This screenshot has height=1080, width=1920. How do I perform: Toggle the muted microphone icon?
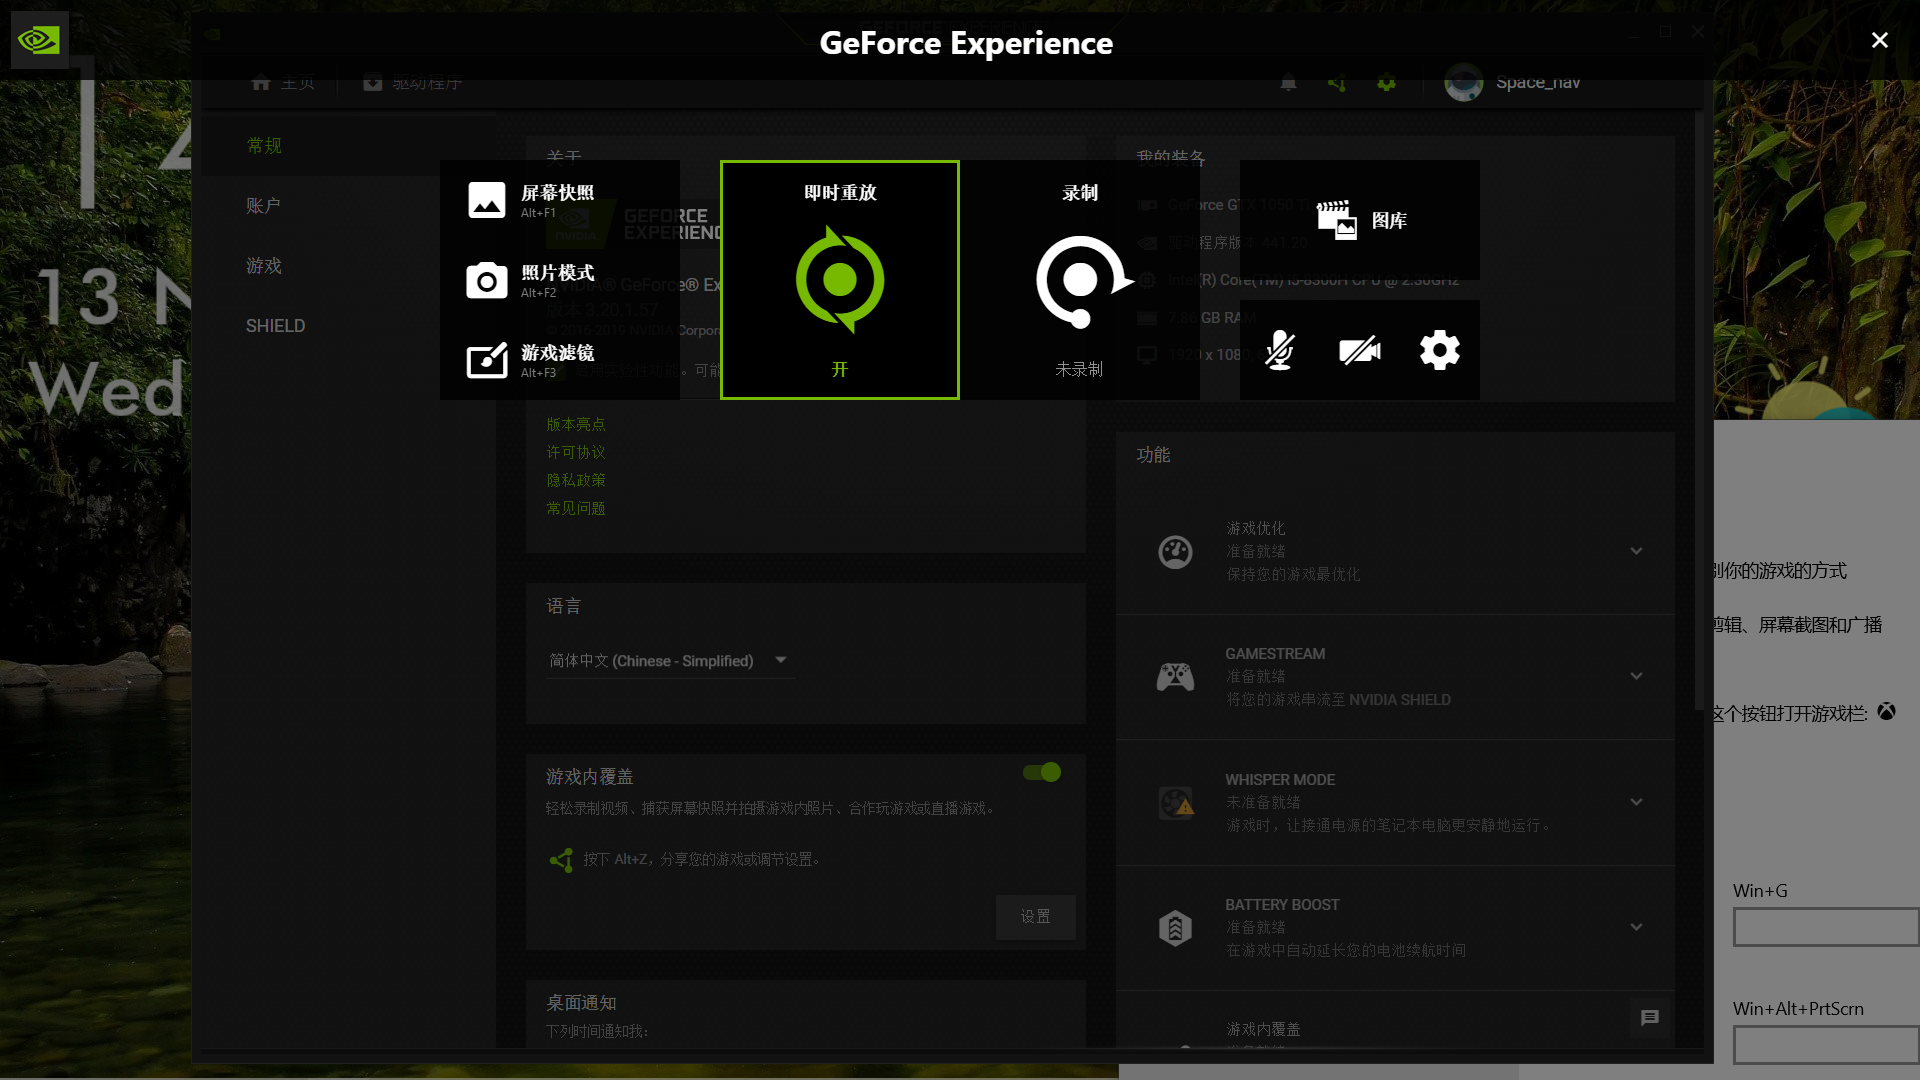1280,350
